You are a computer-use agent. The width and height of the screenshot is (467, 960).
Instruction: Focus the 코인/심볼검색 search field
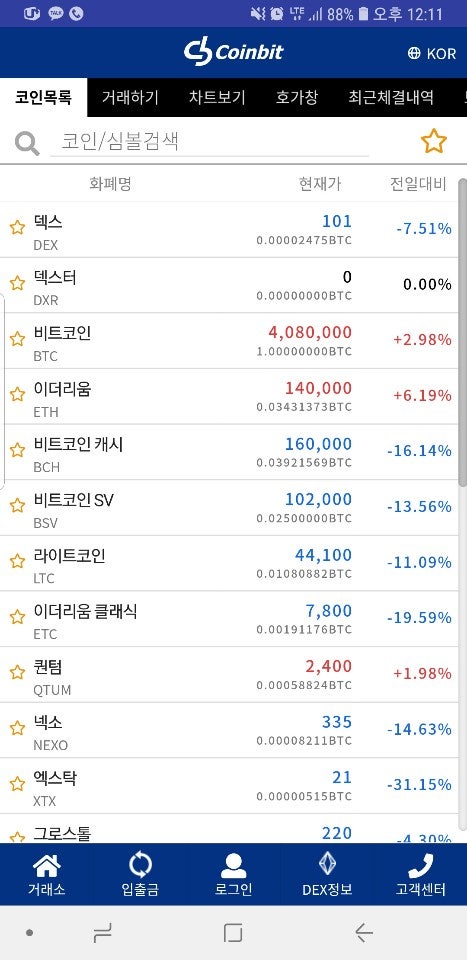click(209, 142)
